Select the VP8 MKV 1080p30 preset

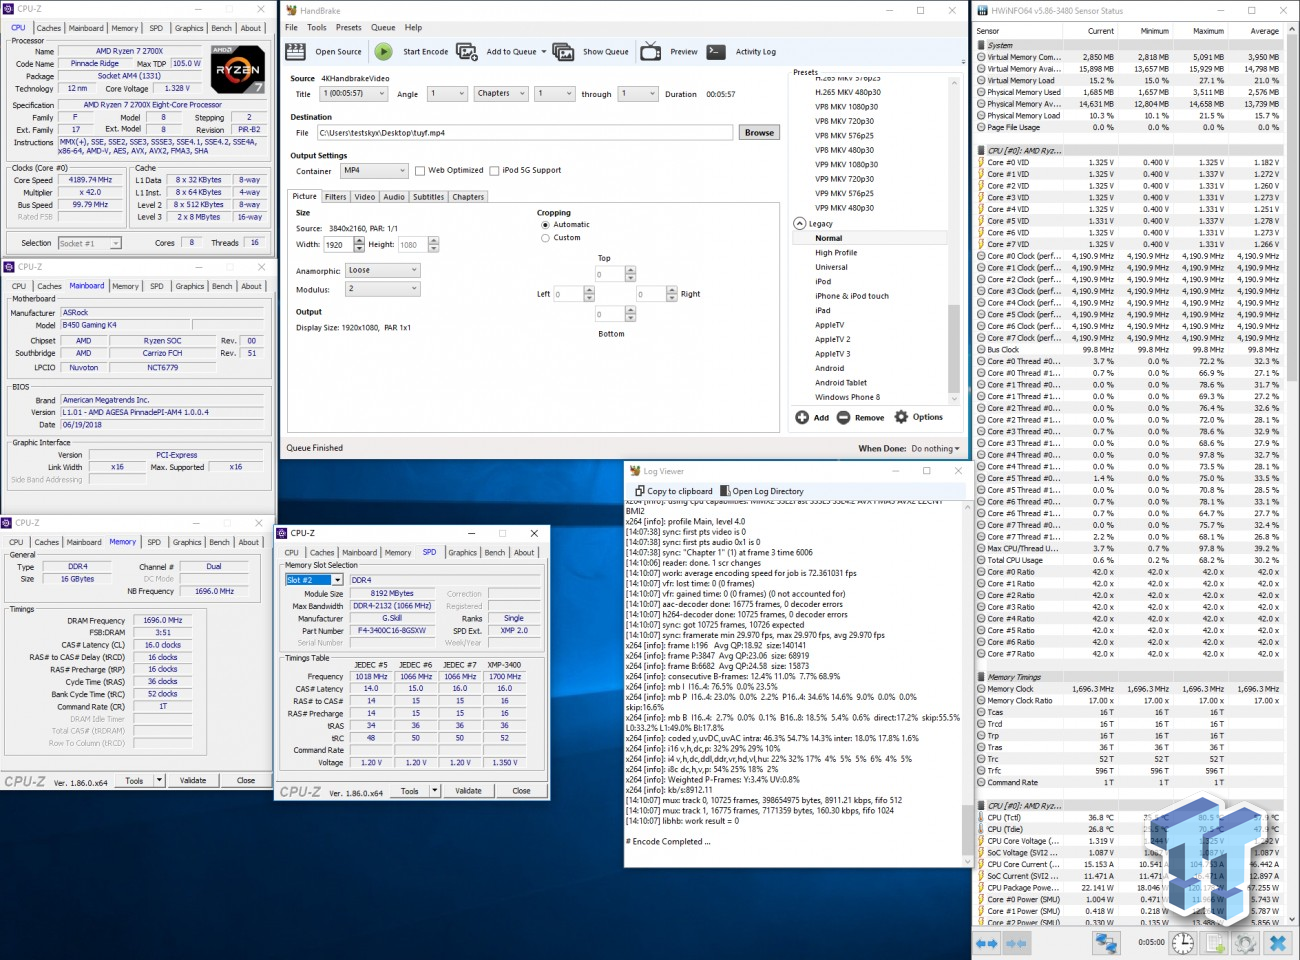click(846, 107)
